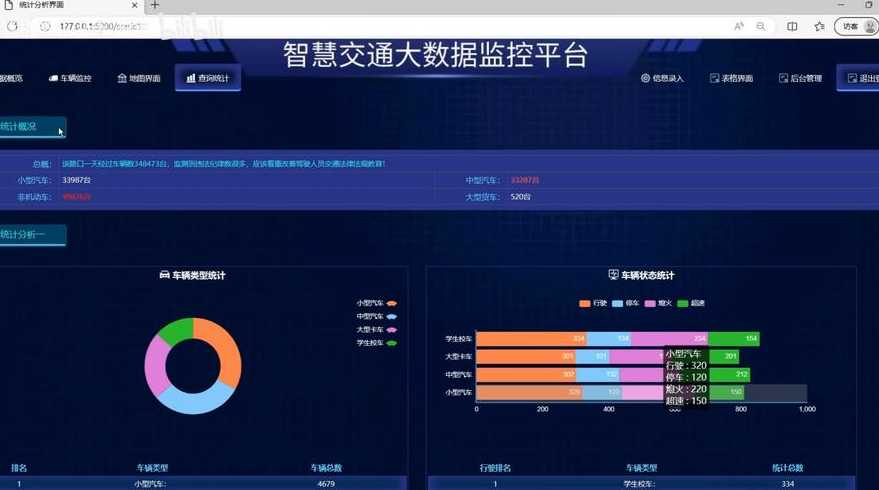Click the read aloud icon
This screenshot has height=490, width=879.
[x=739, y=26]
